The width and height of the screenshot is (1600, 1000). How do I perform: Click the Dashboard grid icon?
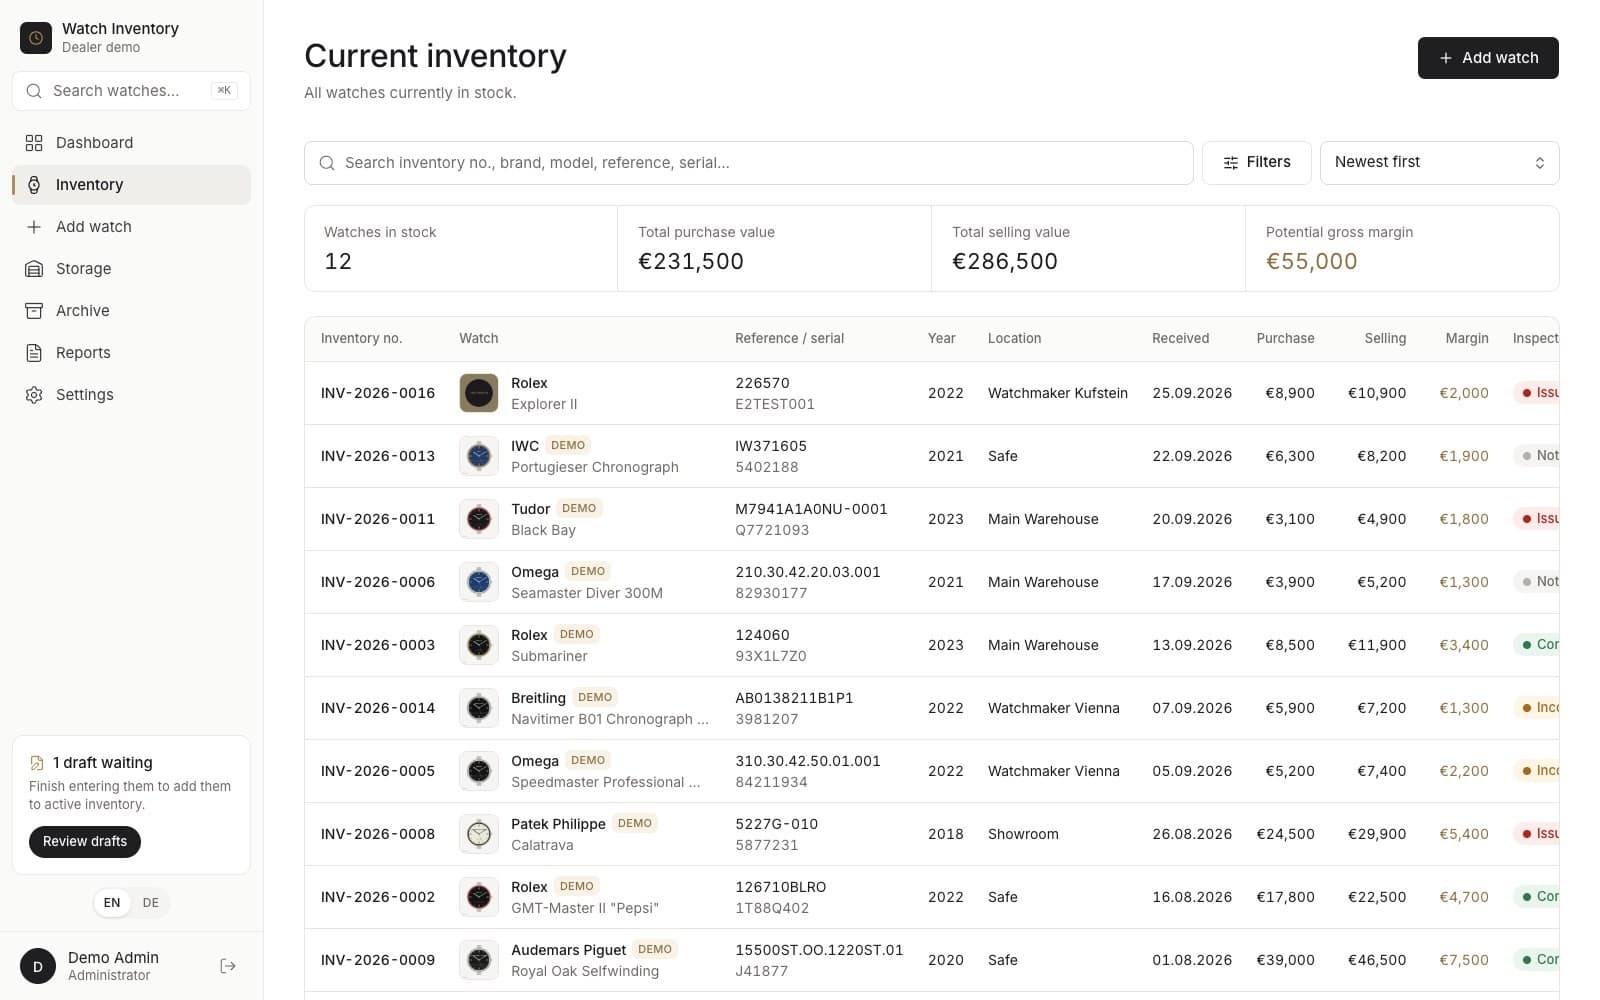pyautogui.click(x=34, y=143)
